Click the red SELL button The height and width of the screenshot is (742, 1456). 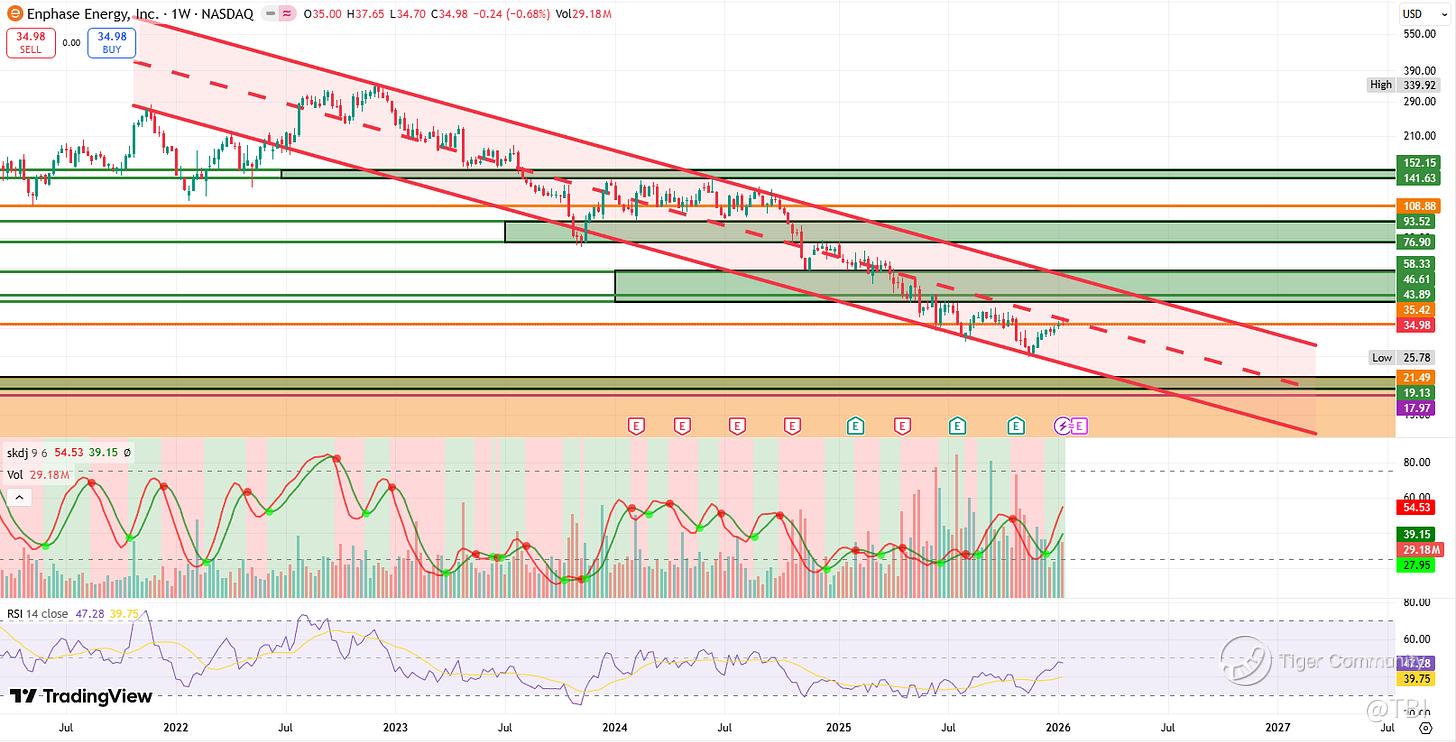(x=31, y=43)
